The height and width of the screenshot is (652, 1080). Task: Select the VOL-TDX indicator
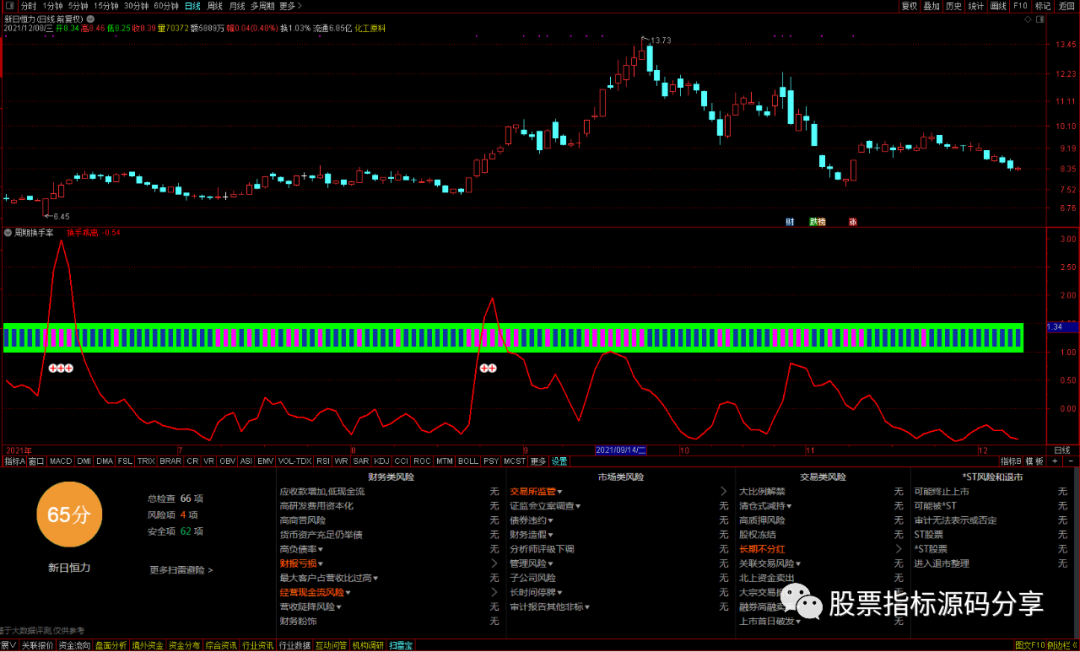295,461
